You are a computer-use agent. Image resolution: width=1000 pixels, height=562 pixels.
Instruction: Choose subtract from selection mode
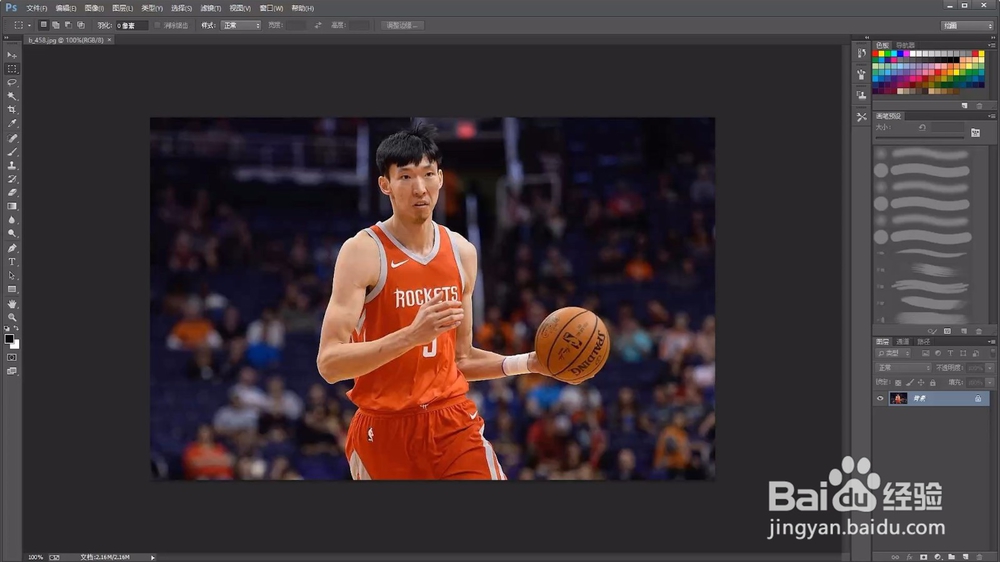point(68,26)
